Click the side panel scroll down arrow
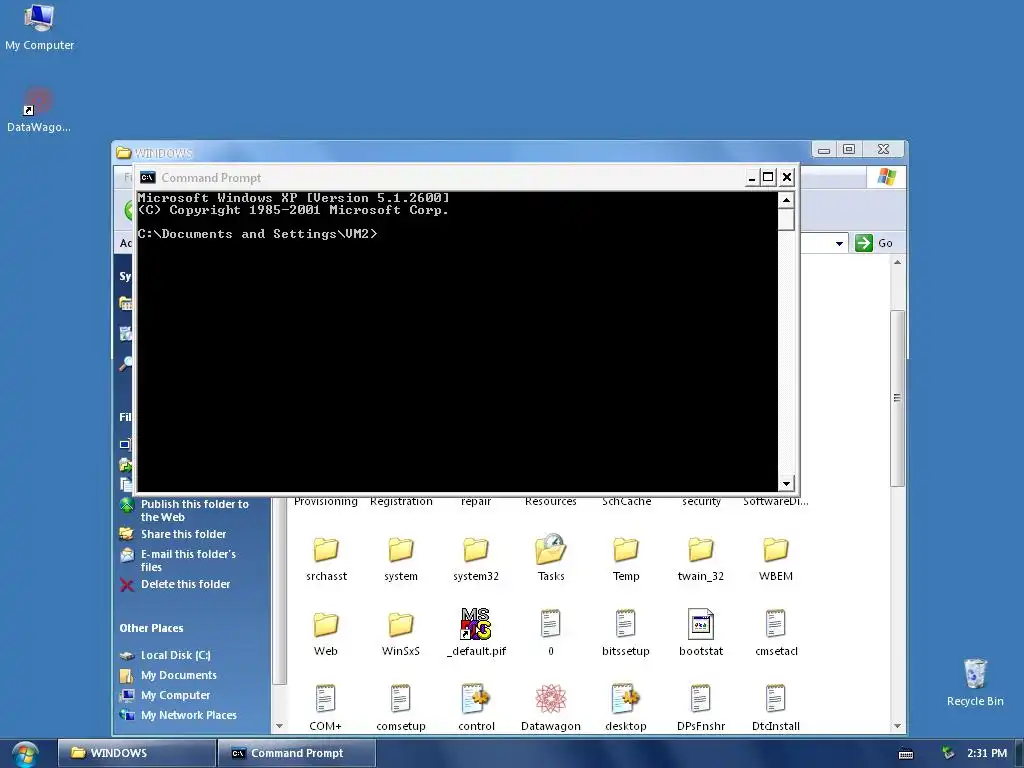1024x768 pixels. [x=280, y=726]
